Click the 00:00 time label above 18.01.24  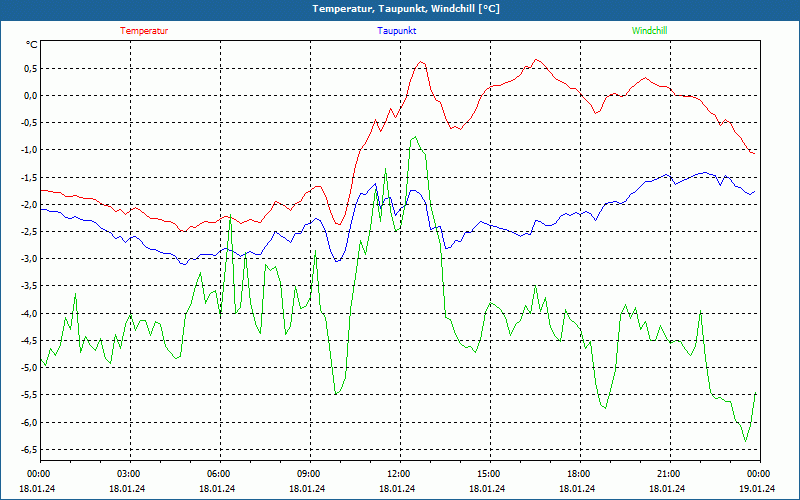click(39, 474)
